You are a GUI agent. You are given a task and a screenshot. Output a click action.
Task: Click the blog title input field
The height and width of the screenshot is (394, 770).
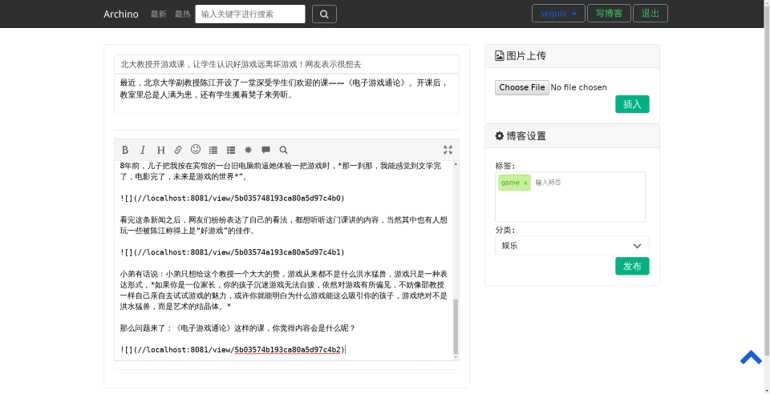(x=286, y=64)
